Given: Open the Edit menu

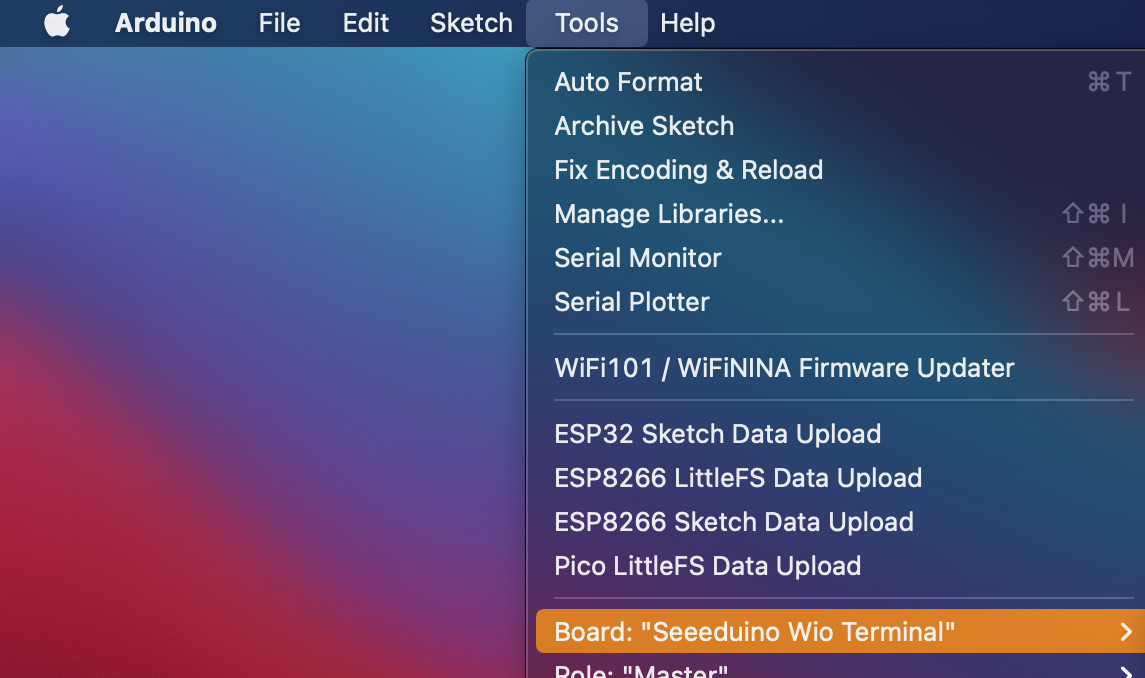Looking at the screenshot, I should click(x=365, y=23).
